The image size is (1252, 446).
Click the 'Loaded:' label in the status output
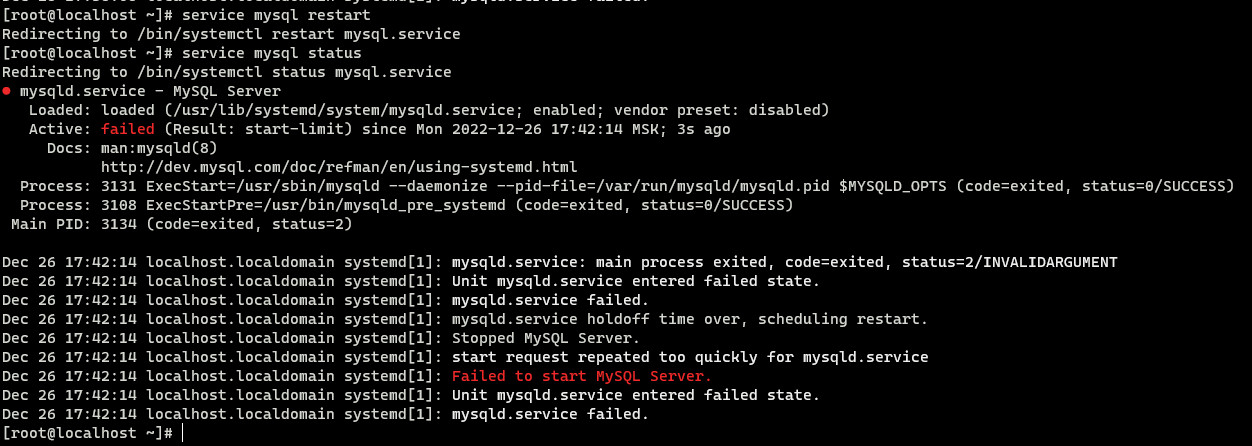60,110
